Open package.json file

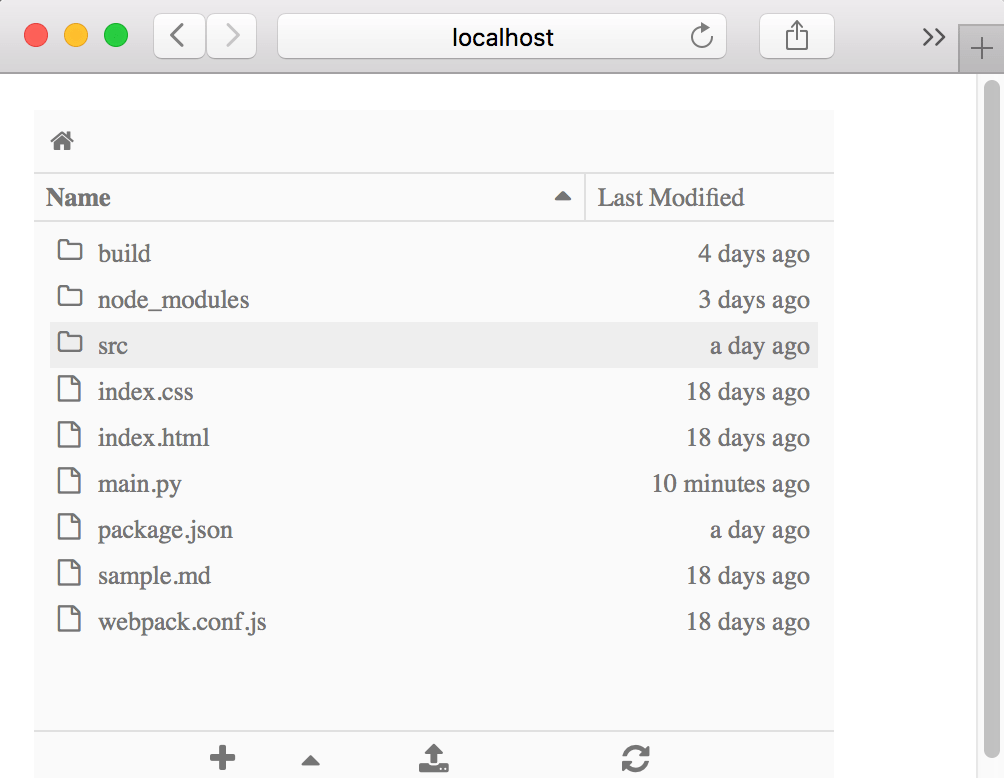[x=165, y=530]
